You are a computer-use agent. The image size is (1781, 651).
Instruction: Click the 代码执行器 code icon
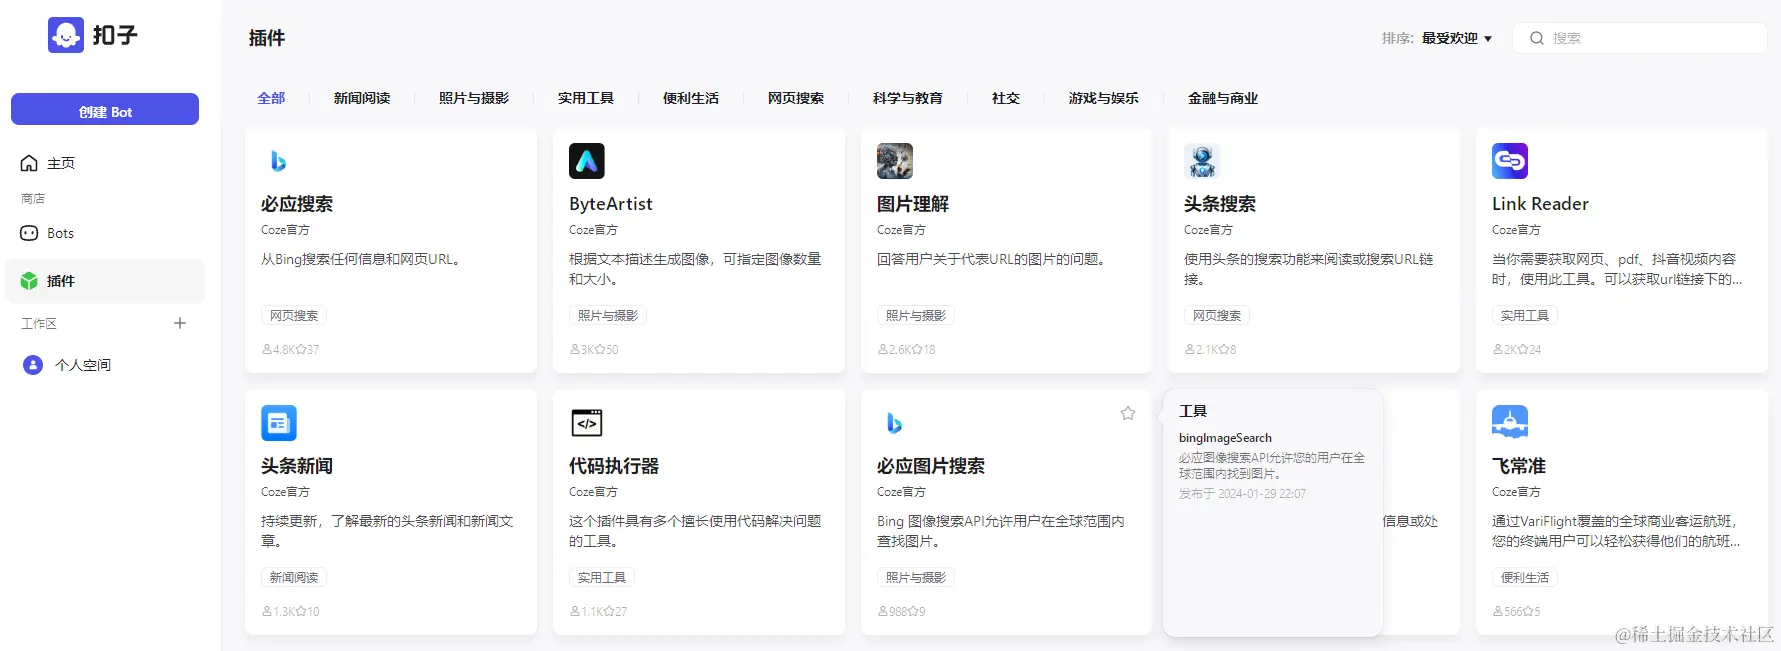[587, 423]
